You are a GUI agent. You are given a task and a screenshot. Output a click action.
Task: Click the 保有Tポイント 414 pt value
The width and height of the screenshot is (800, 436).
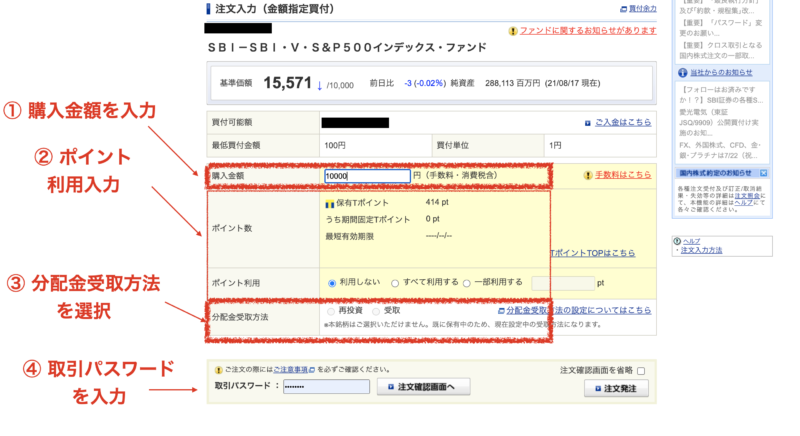(437, 202)
